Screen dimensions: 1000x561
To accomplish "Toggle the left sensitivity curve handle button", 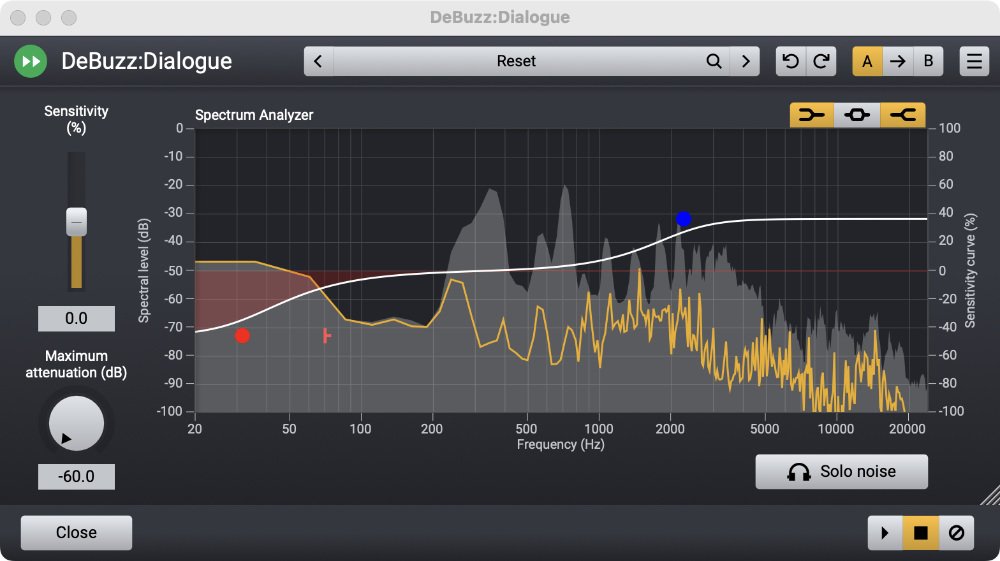I will [812, 115].
